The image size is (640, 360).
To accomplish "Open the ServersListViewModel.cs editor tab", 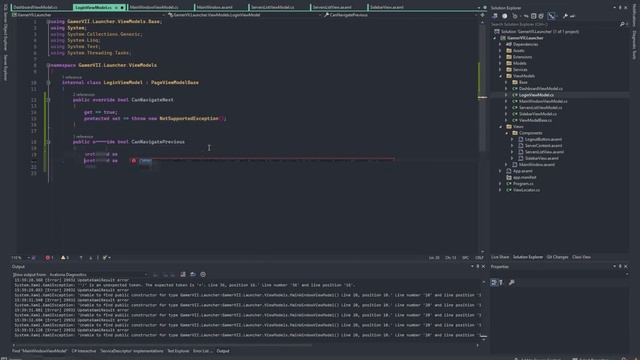I will tap(273, 7).
